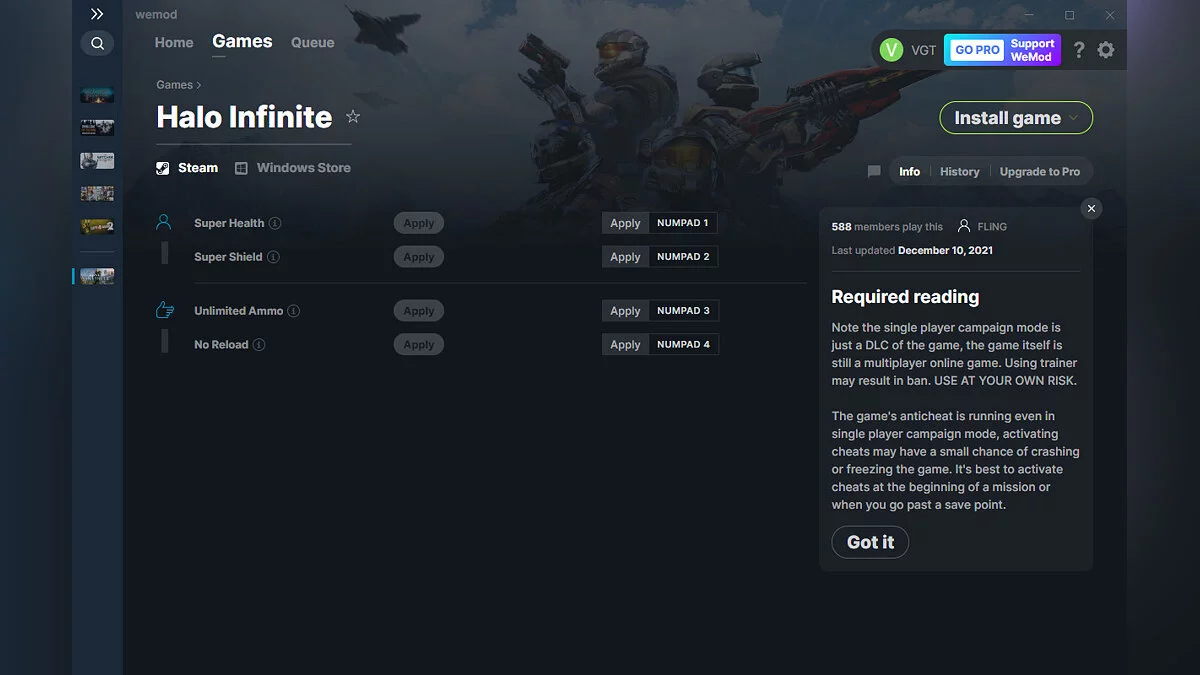Switch to the Queue tab
The height and width of the screenshot is (675, 1200).
click(312, 43)
